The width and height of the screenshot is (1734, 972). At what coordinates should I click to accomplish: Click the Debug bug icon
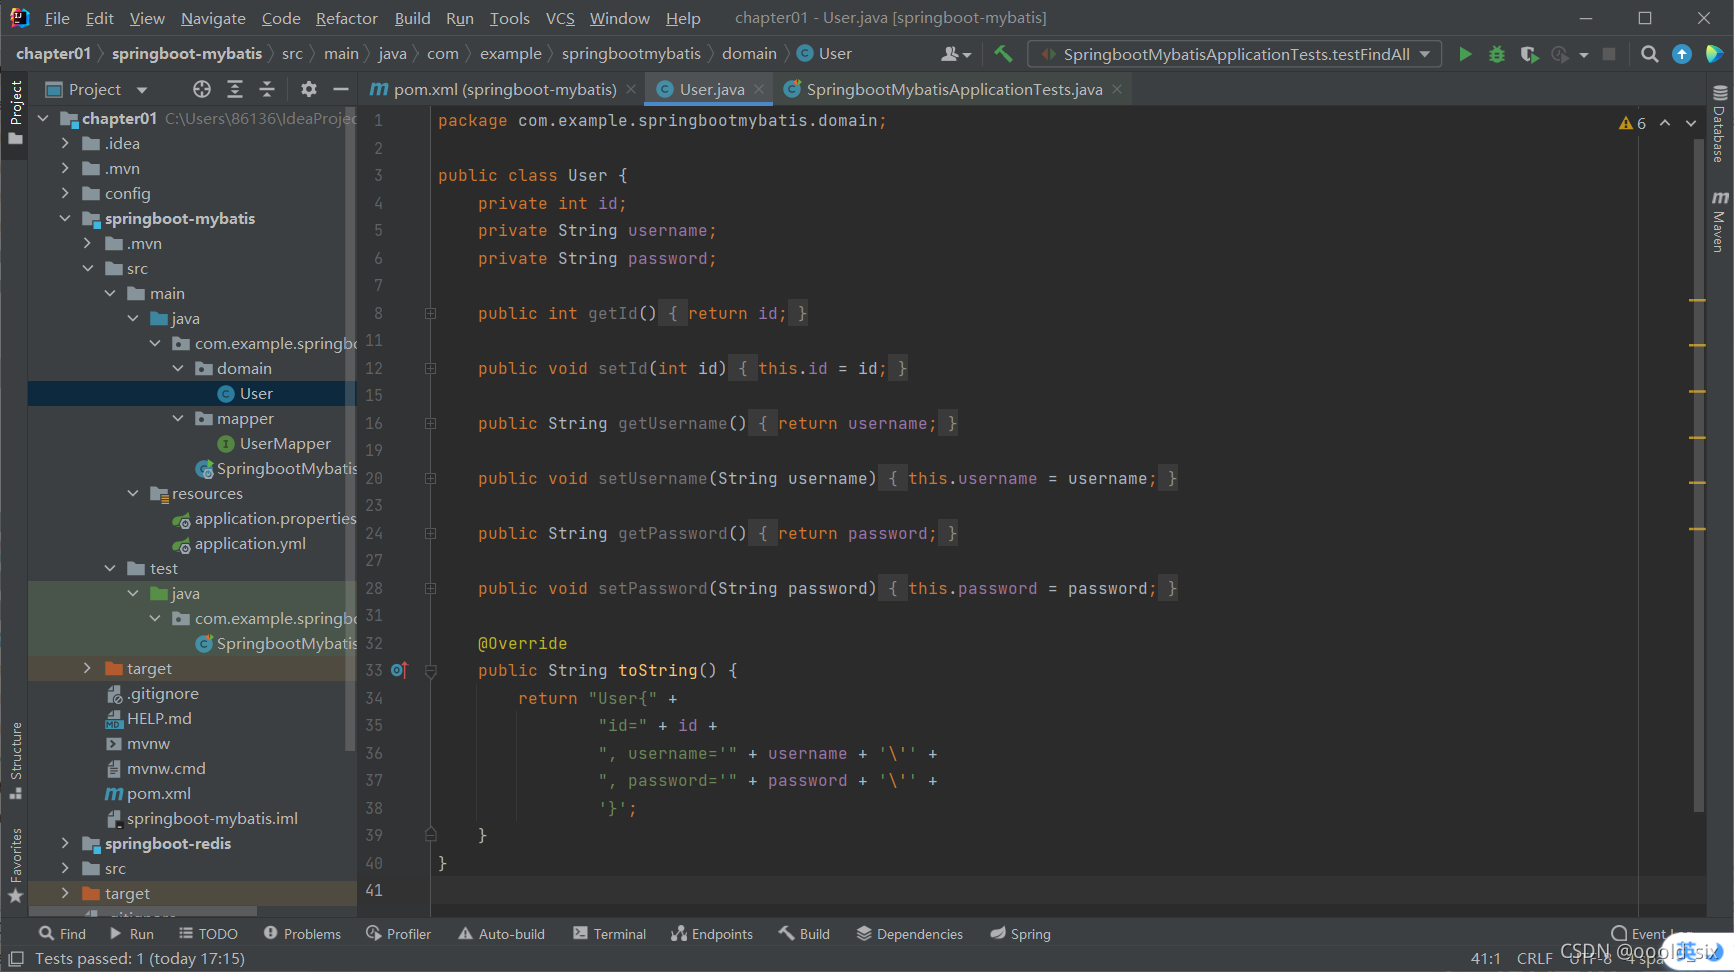click(1497, 54)
